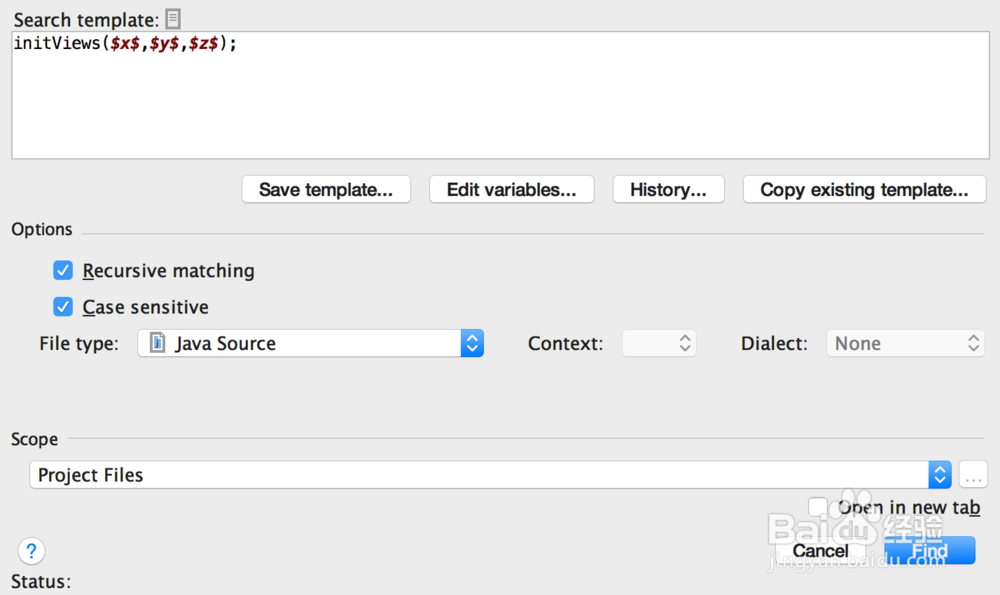Viewport: 1000px width, 595px height.
Task: Open help with the question mark icon
Action: tap(31, 550)
